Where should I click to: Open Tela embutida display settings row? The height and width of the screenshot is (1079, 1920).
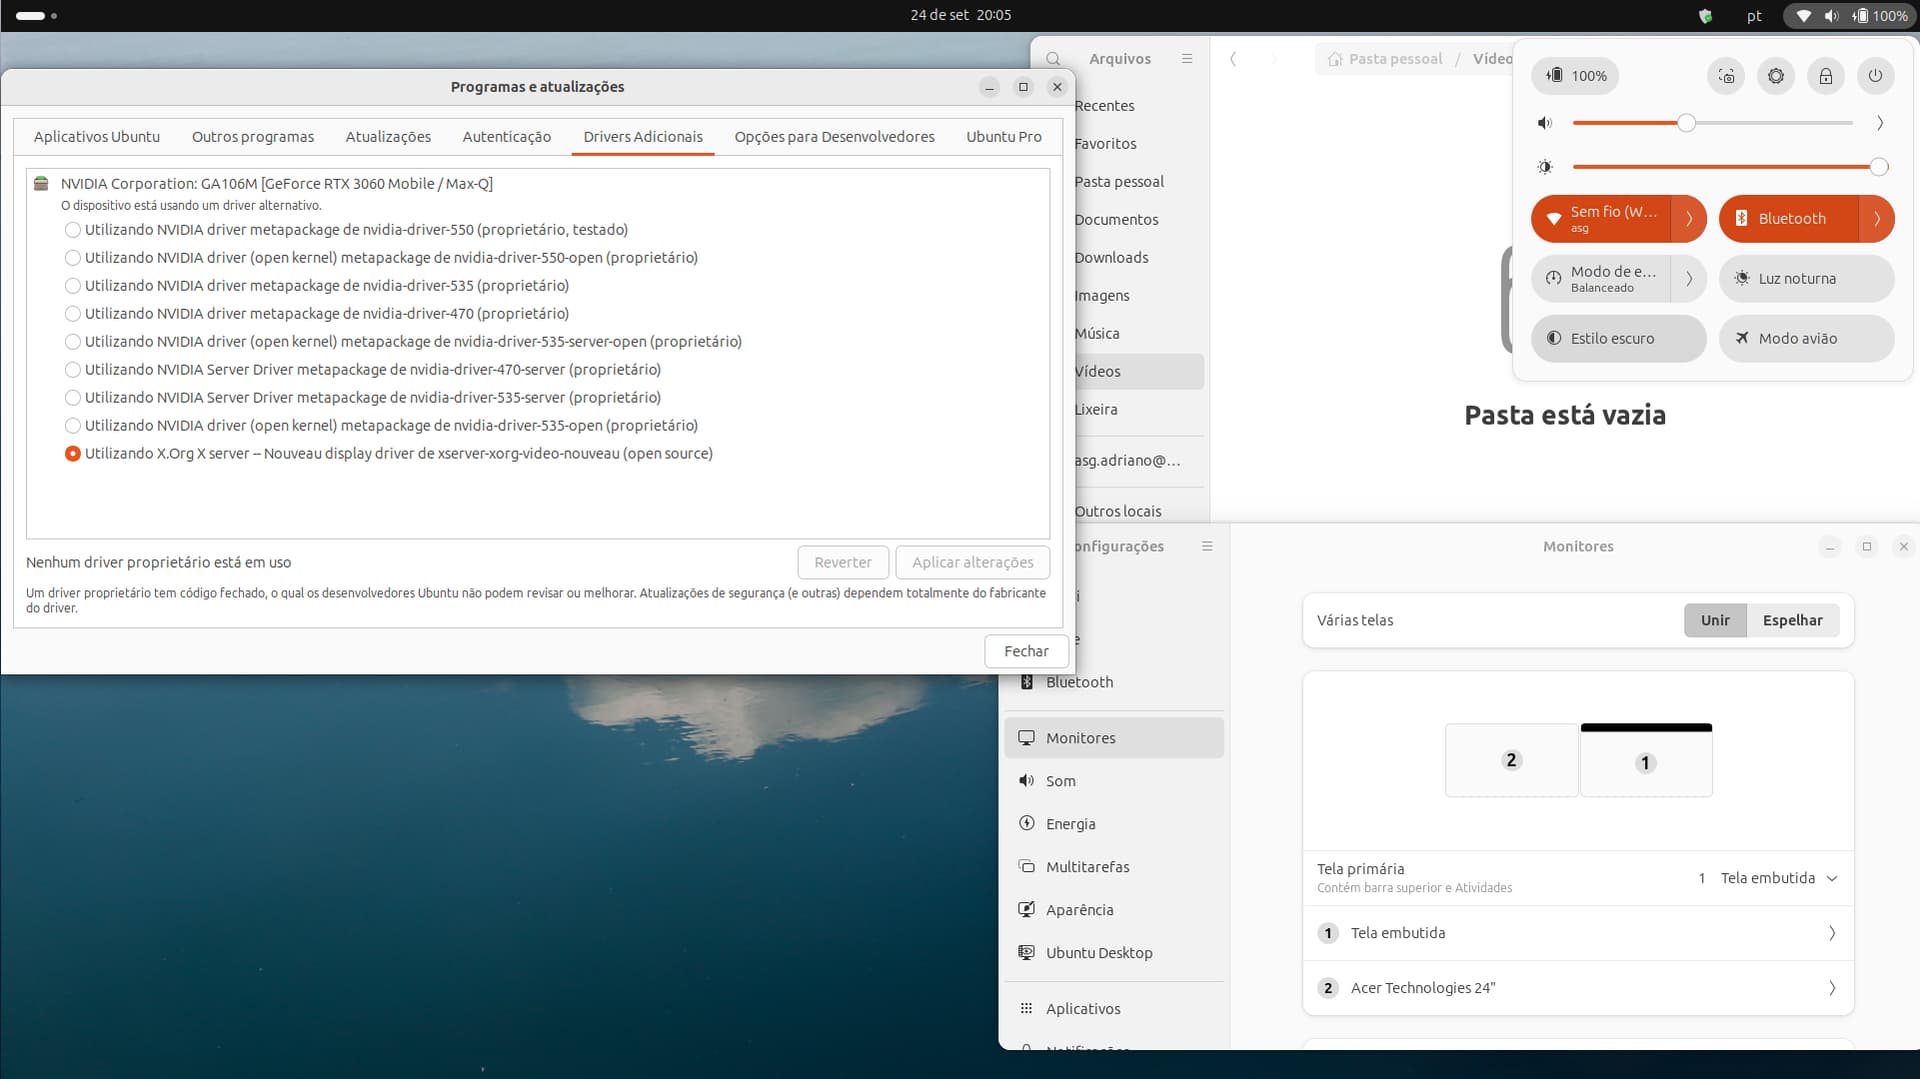point(1578,933)
